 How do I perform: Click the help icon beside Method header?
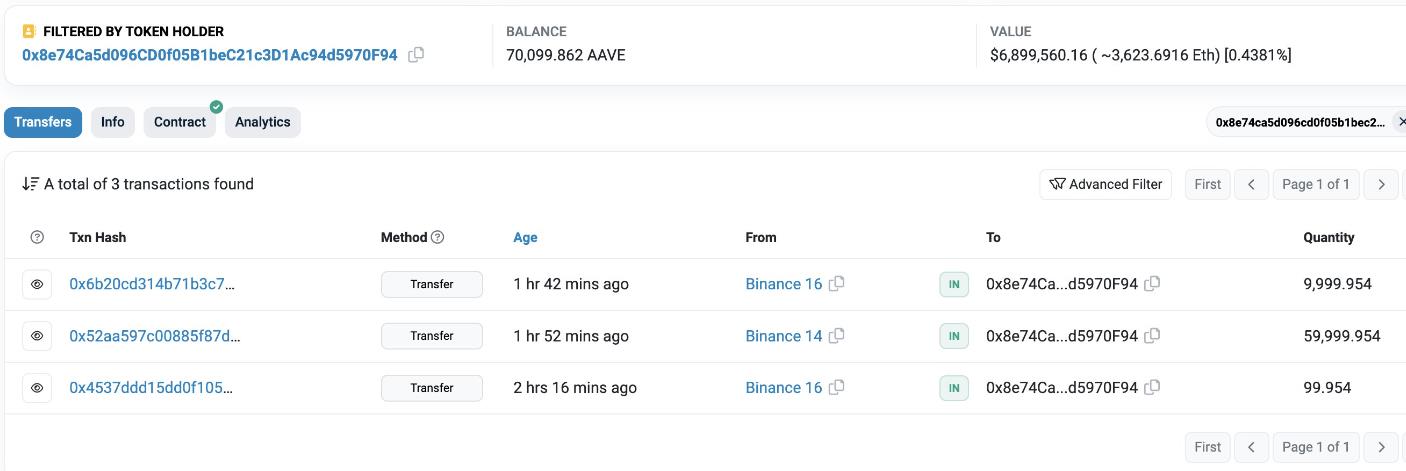tap(437, 238)
